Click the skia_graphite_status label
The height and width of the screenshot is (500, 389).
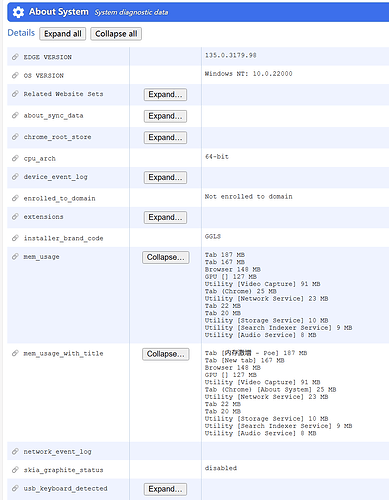coord(63,470)
